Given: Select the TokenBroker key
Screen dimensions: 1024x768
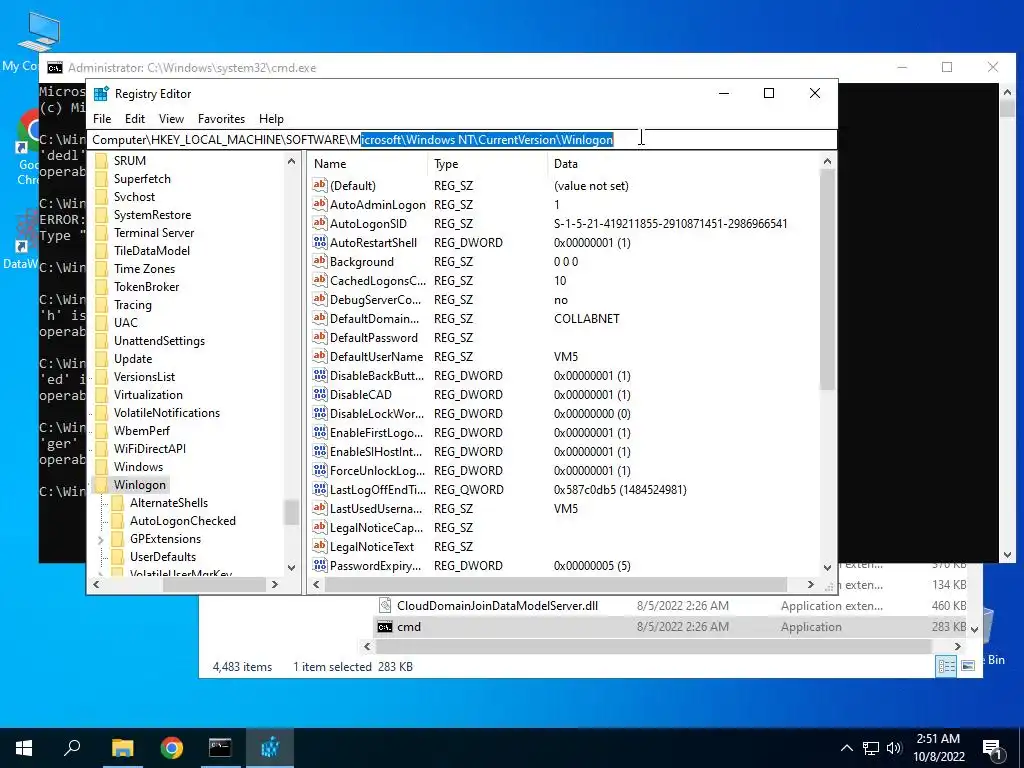Looking at the screenshot, I should (146, 287).
